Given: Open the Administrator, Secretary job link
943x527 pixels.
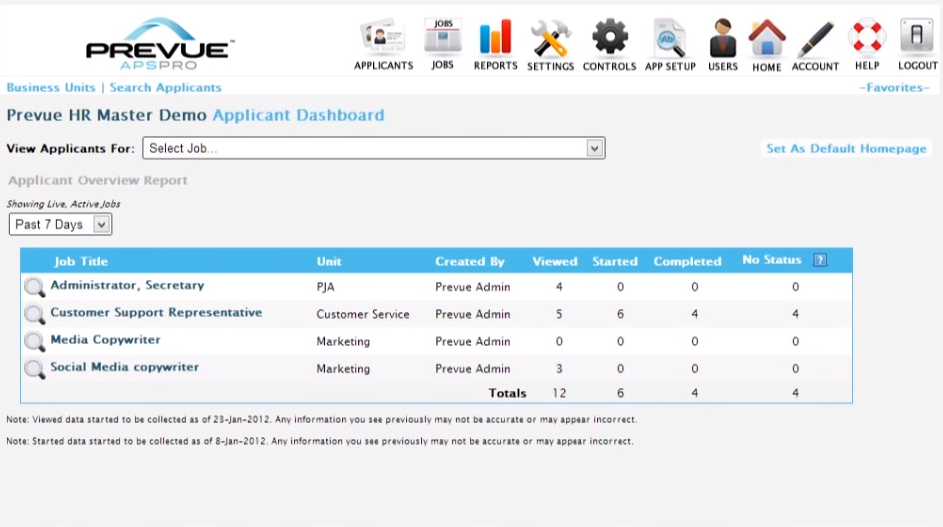Looking at the screenshot, I should point(127,285).
